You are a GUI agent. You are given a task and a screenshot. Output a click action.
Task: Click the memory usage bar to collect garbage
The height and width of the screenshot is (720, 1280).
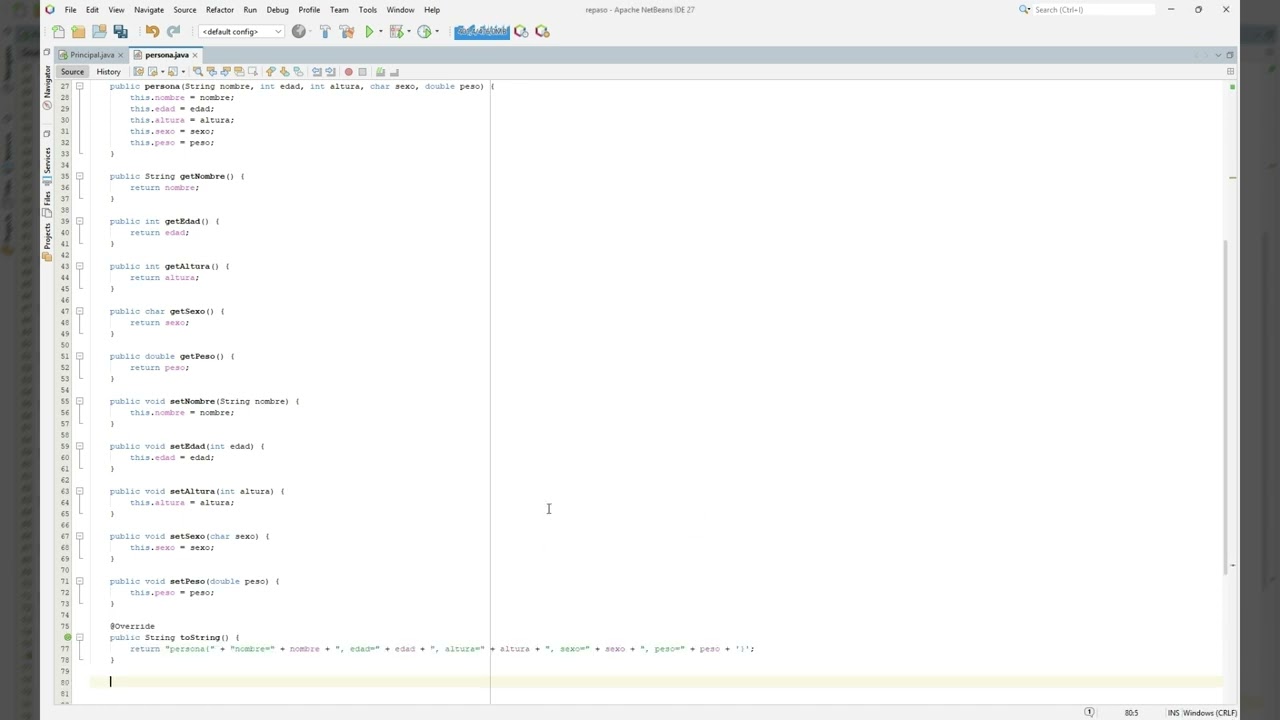(482, 31)
